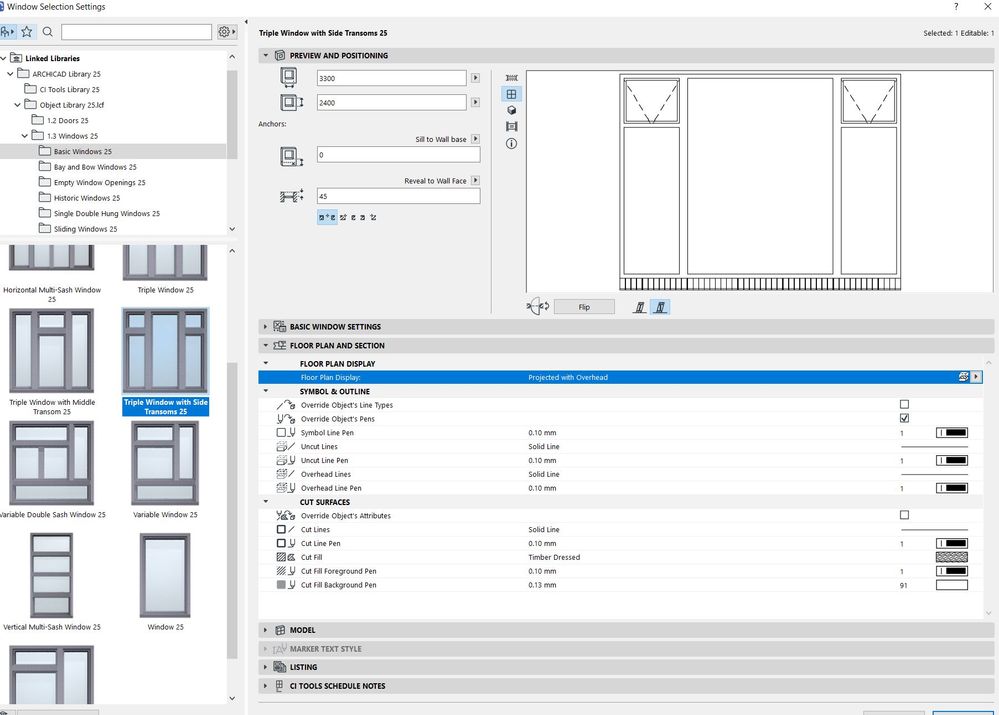Enable Override Object's Line Types checkbox

point(904,405)
